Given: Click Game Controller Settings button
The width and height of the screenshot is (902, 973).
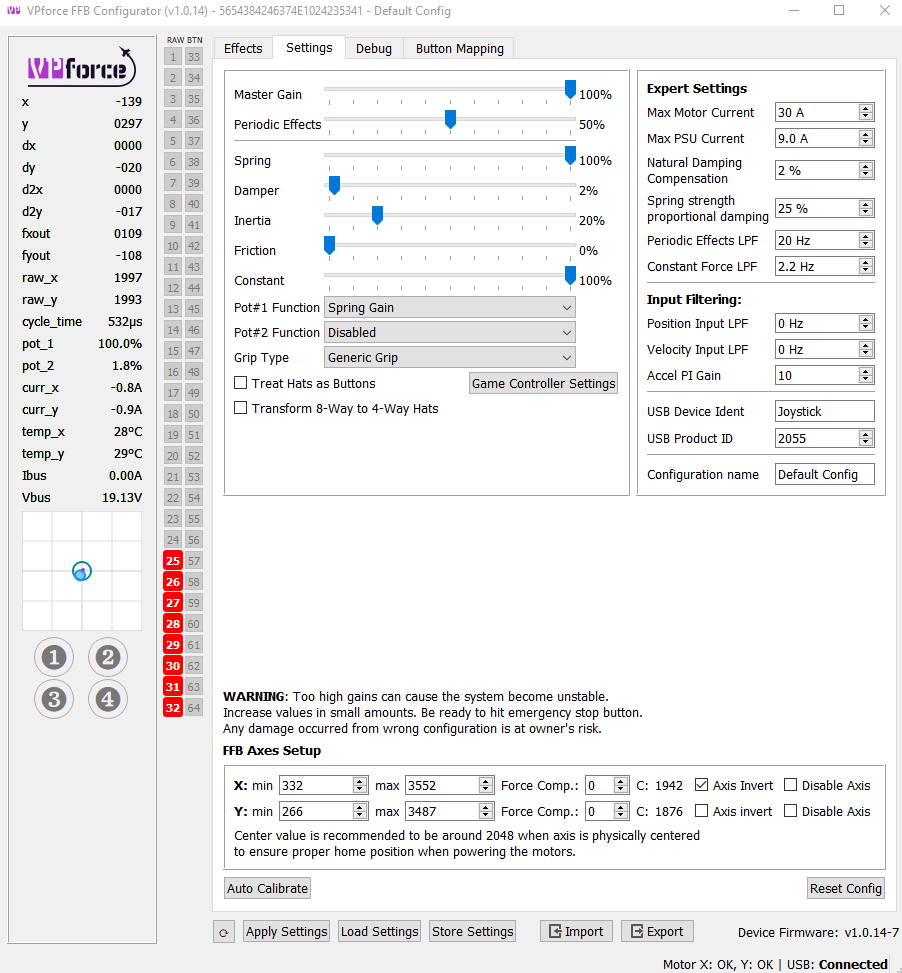Looking at the screenshot, I should click(x=543, y=383).
